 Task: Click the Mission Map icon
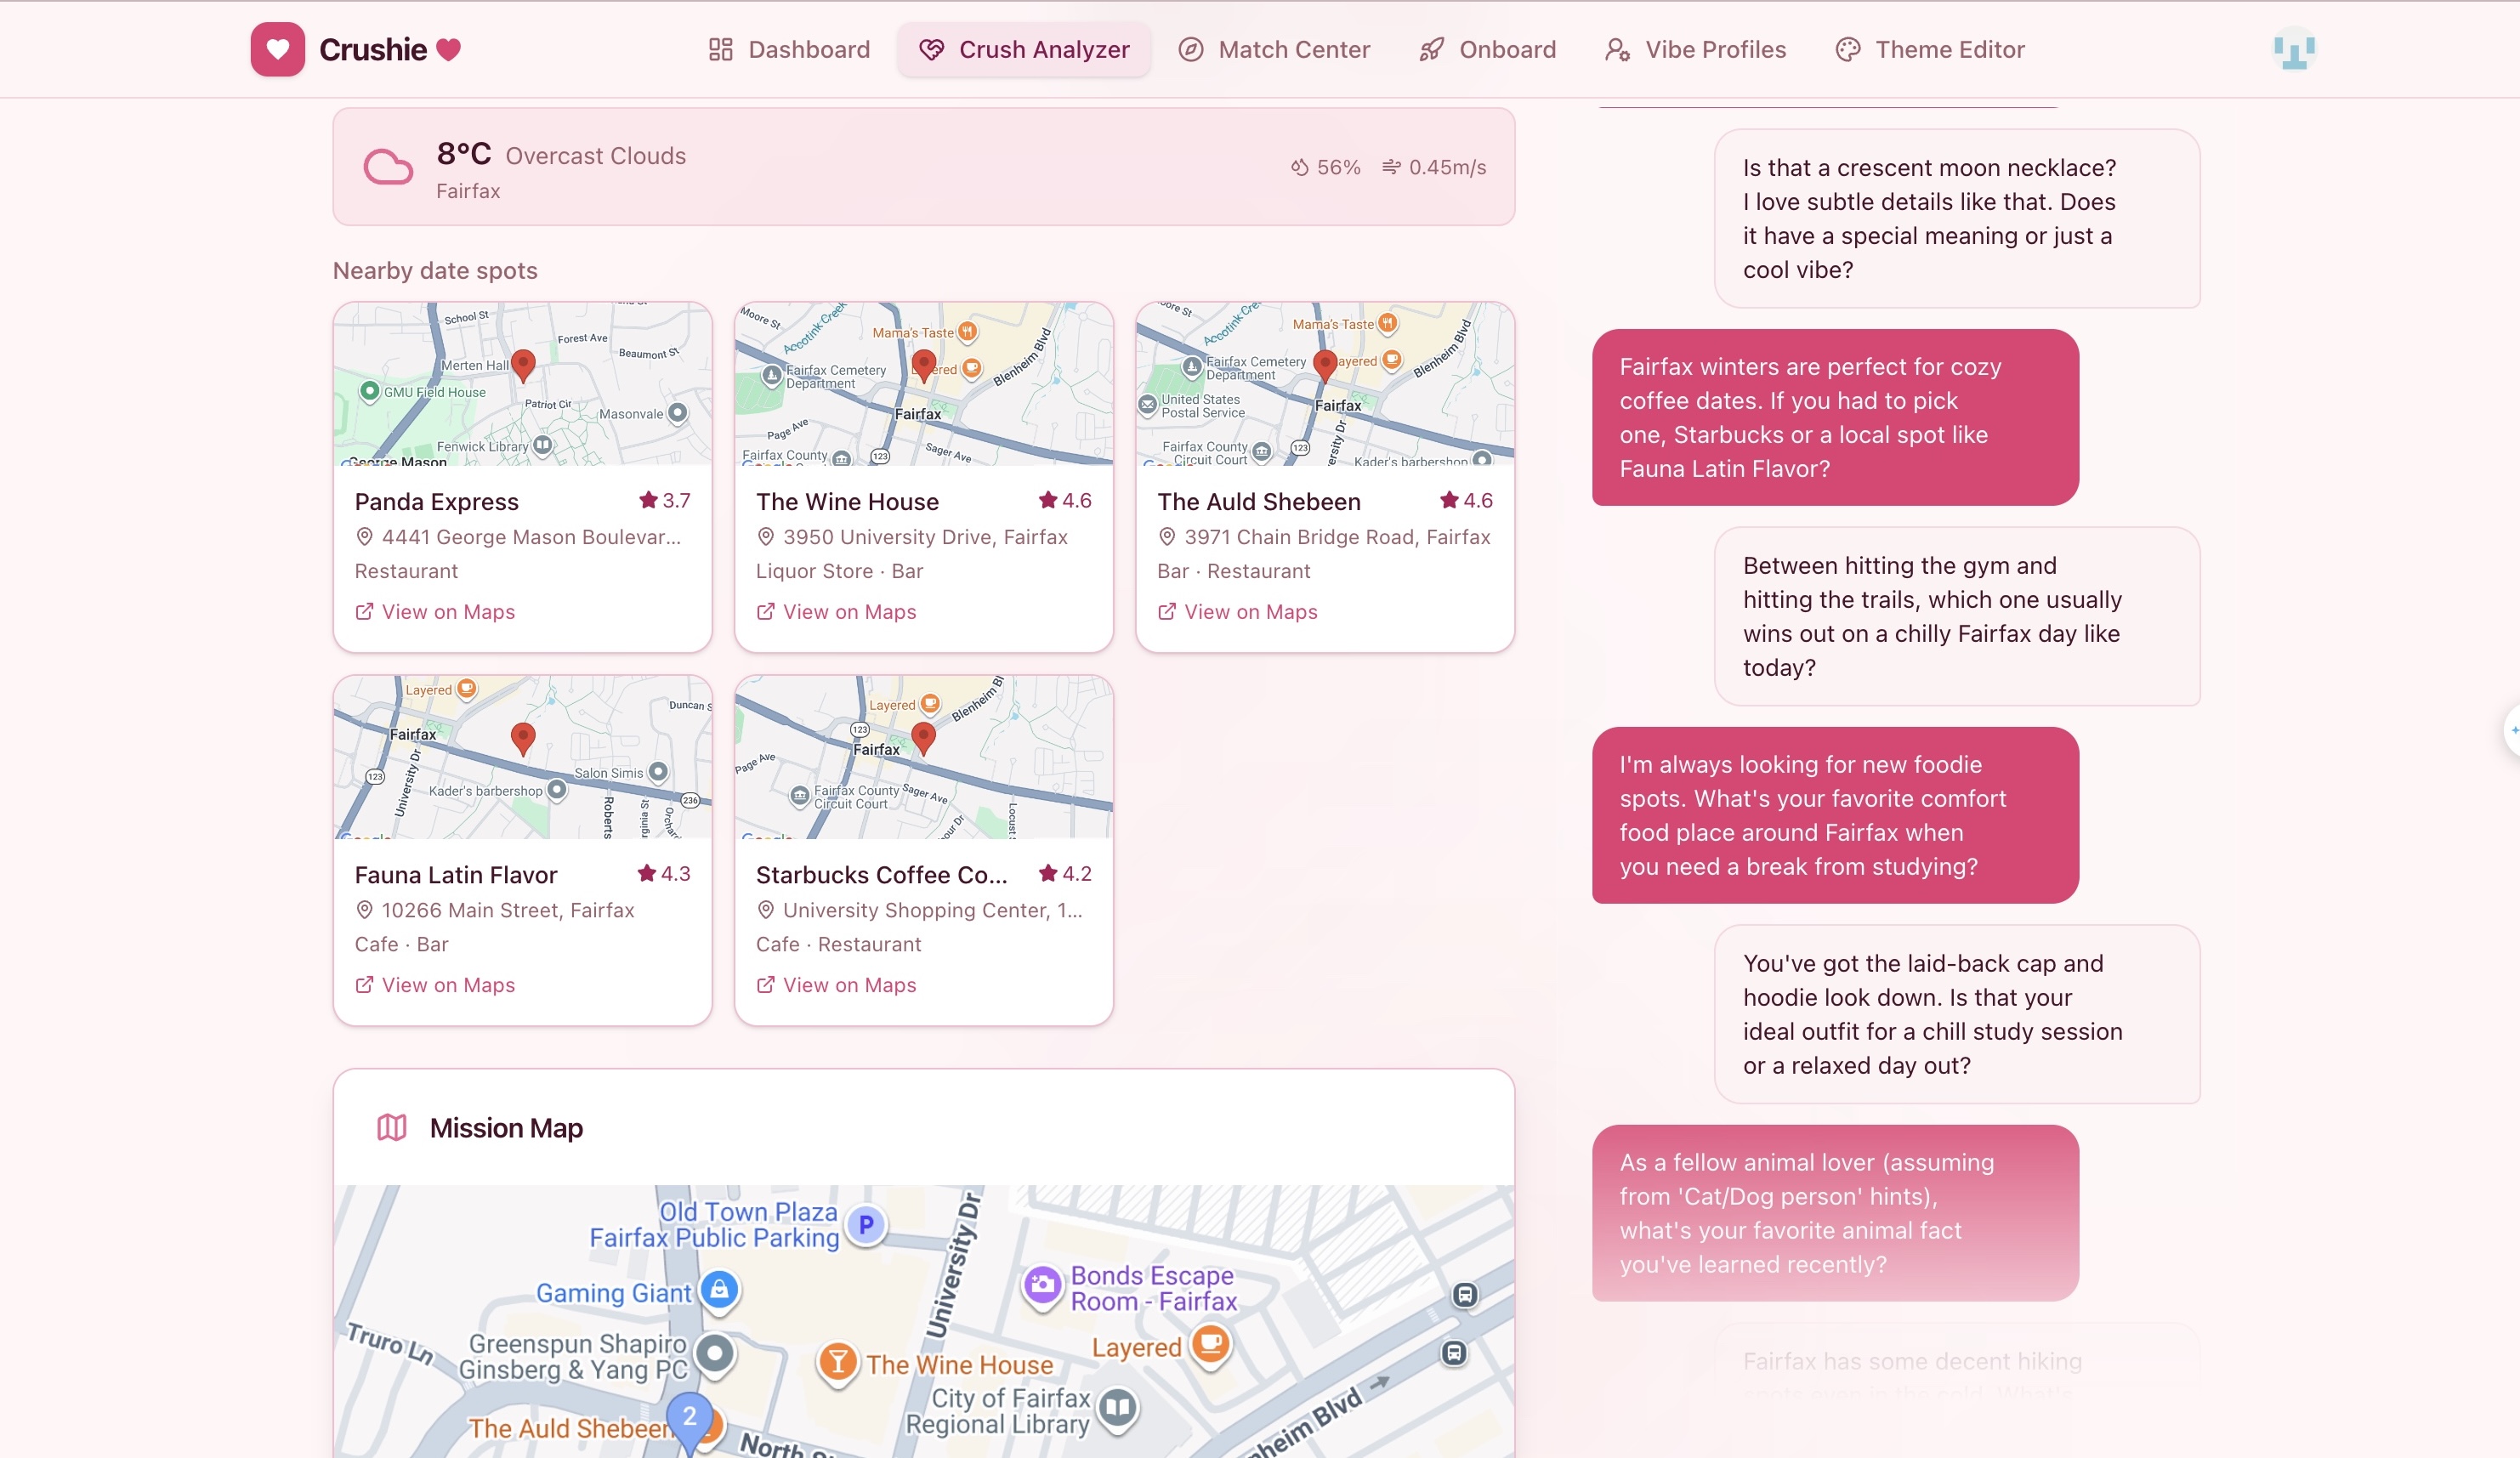coord(391,1127)
